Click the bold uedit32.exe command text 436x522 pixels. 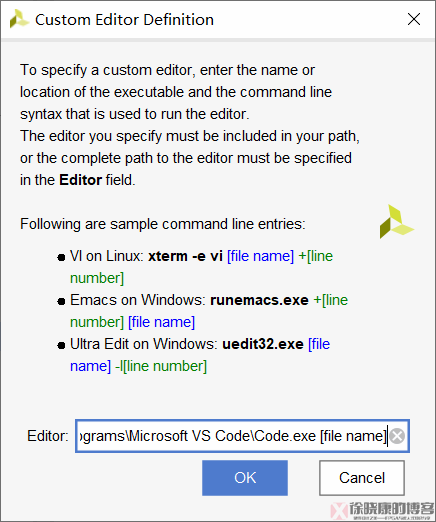pos(263,344)
